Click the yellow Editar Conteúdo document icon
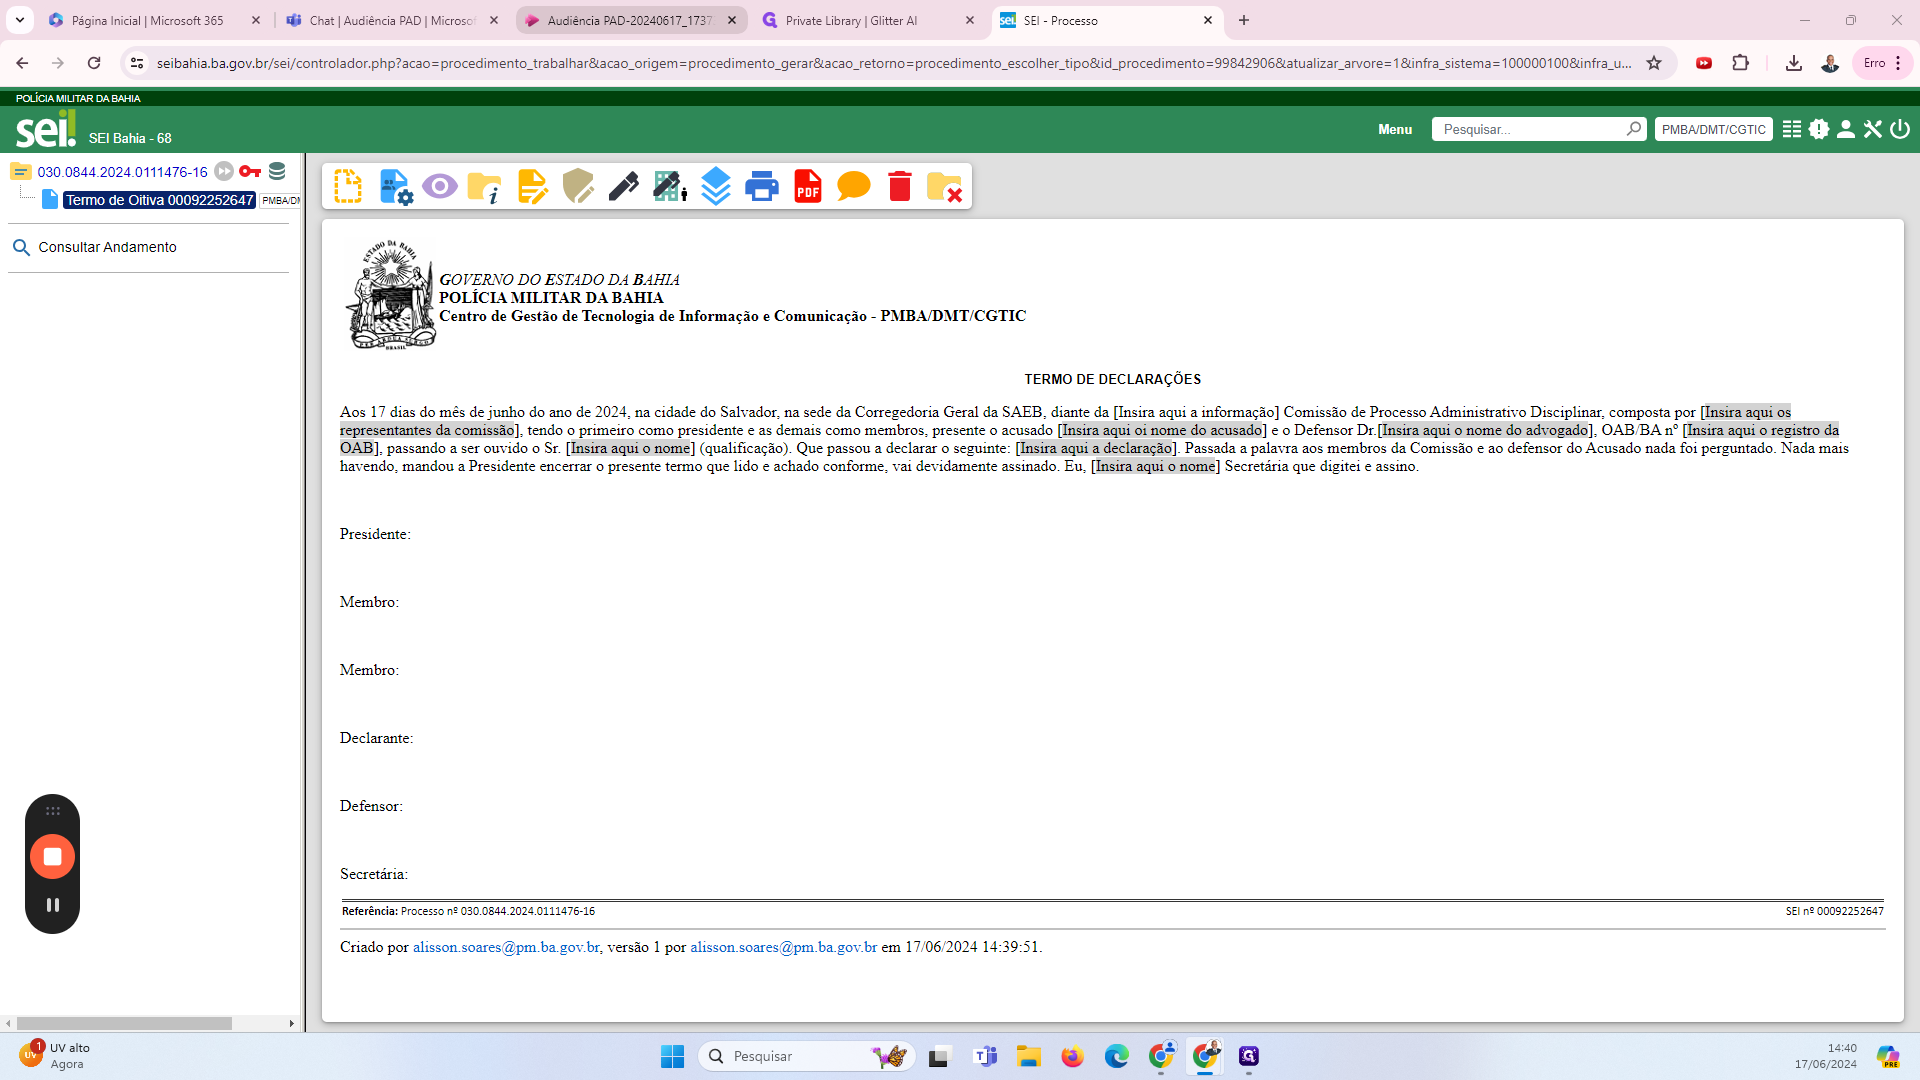Viewport: 1920px width, 1080px height. (x=532, y=186)
